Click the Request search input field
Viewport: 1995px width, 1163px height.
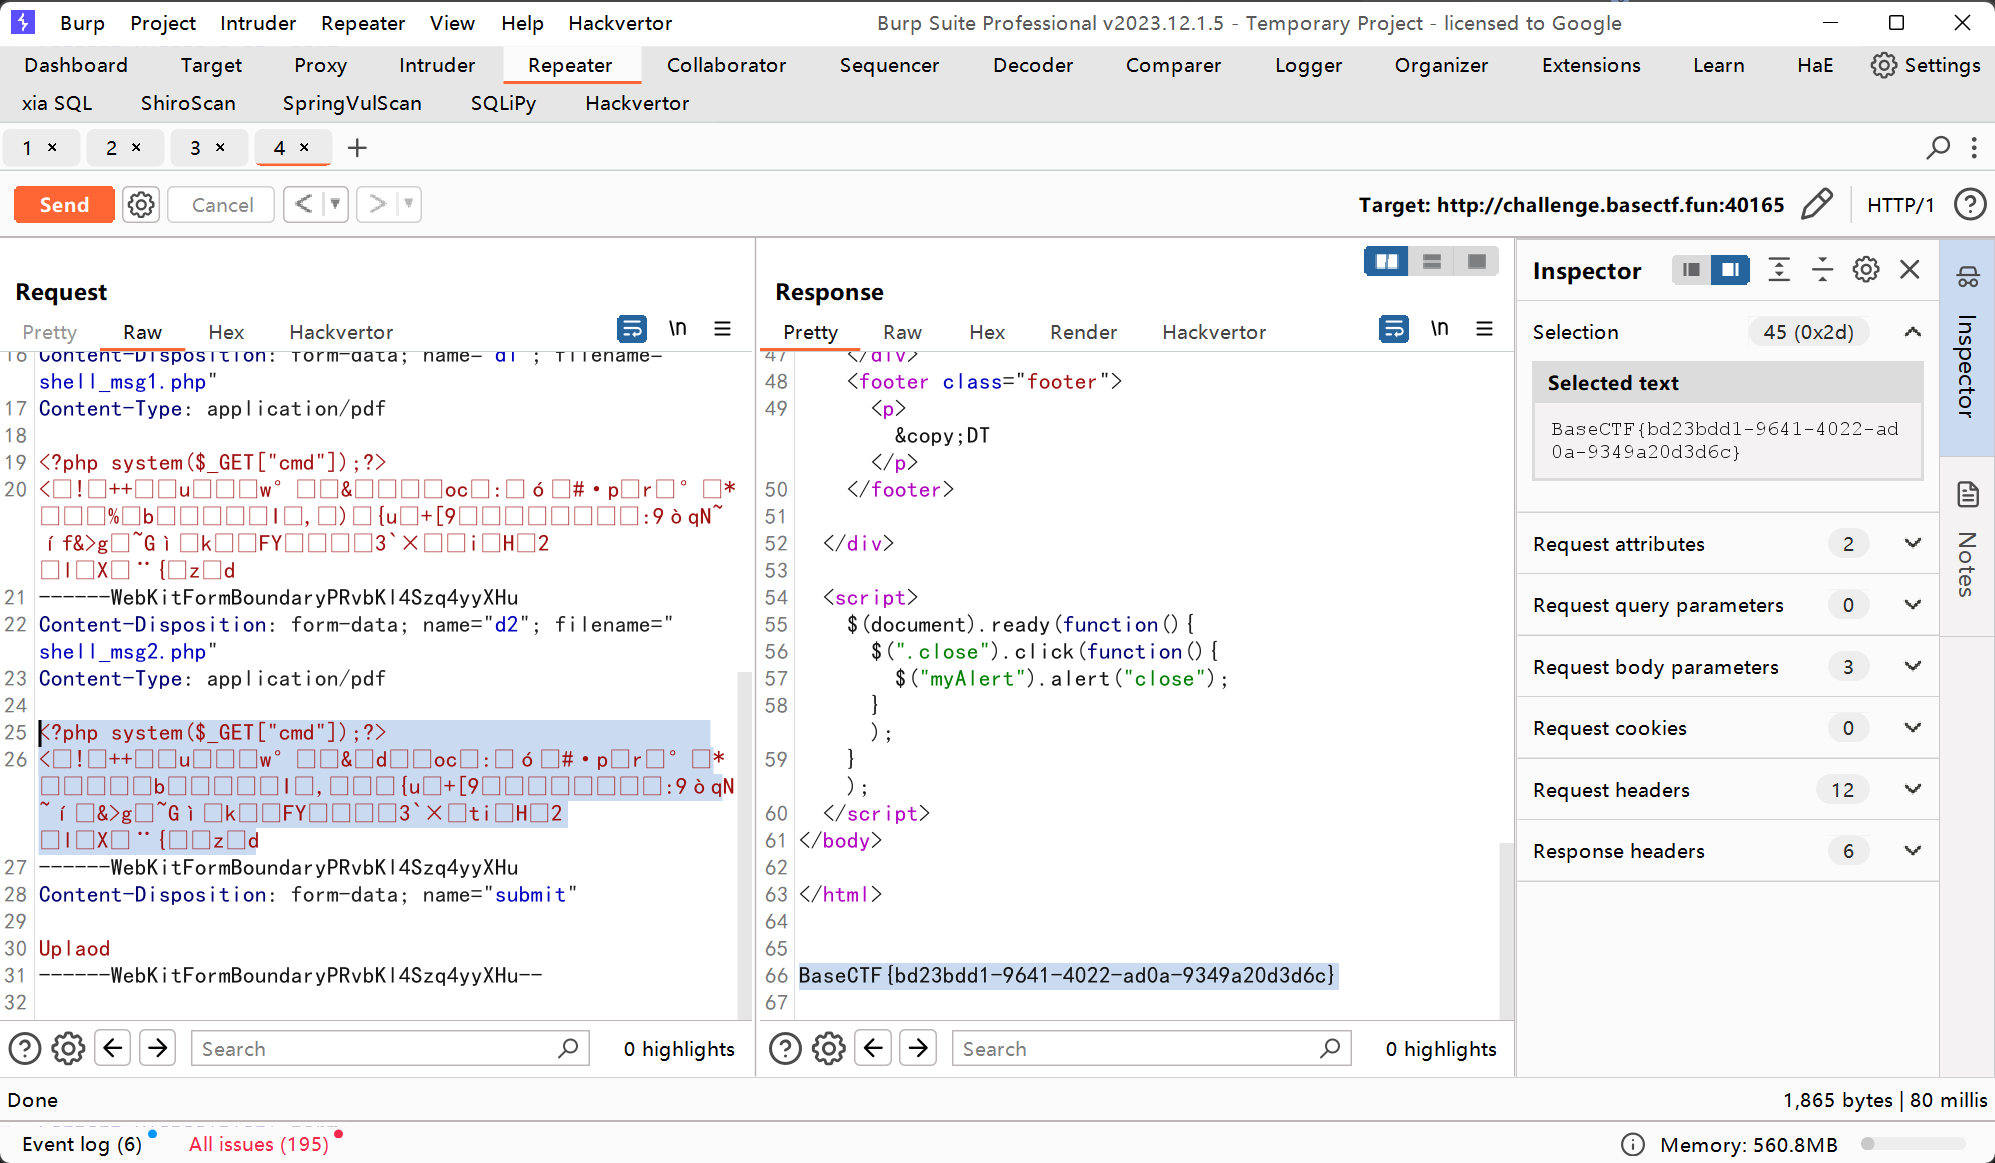(389, 1048)
